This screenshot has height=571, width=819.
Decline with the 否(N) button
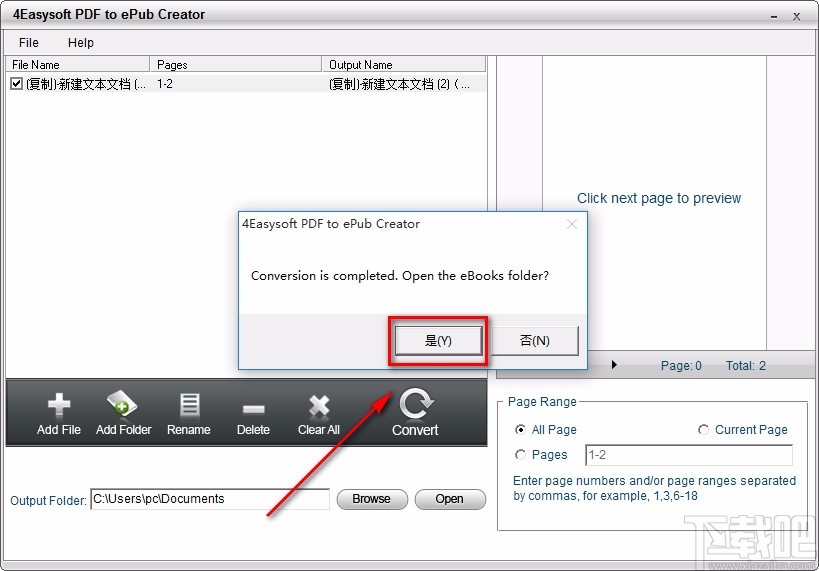point(534,341)
